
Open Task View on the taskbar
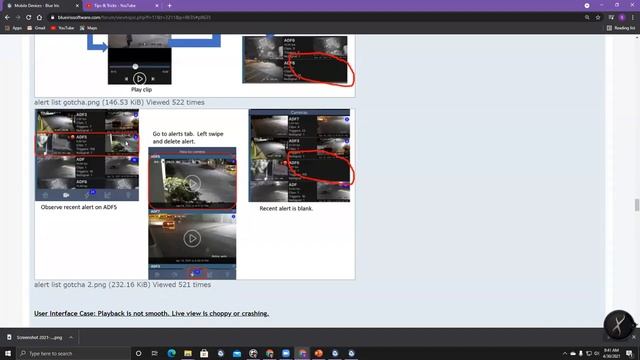(155, 353)
